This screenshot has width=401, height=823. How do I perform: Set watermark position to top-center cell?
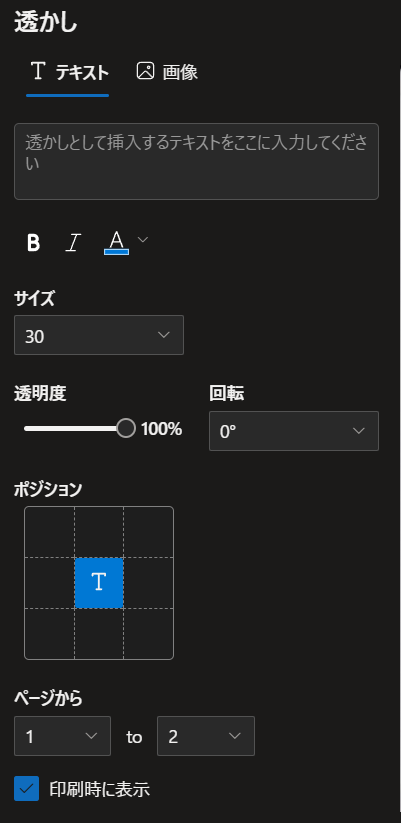point(99,532)
